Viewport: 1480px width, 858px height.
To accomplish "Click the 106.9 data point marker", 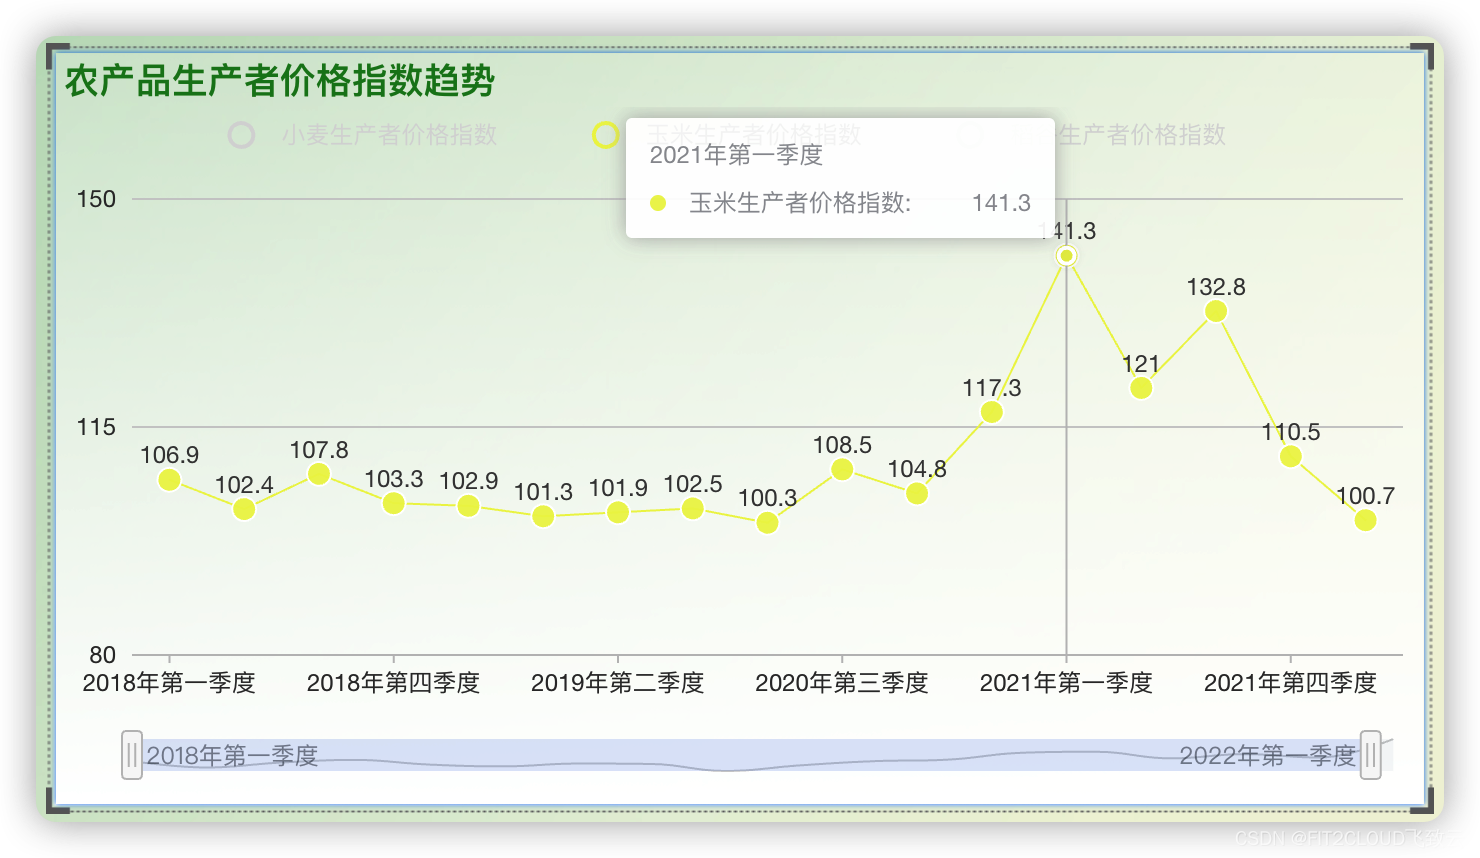I will (x=169, y=480).
